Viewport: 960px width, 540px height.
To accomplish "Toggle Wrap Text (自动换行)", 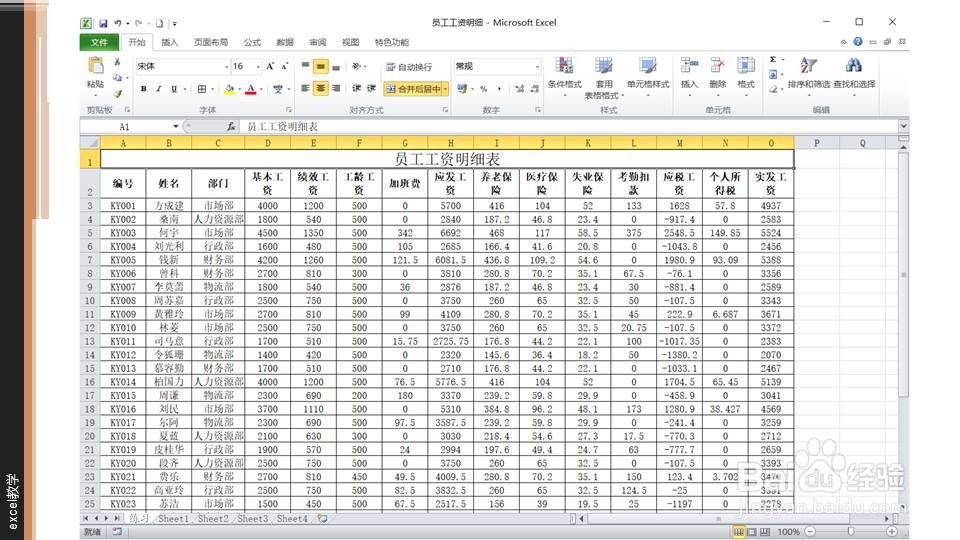I will [410, 67].
